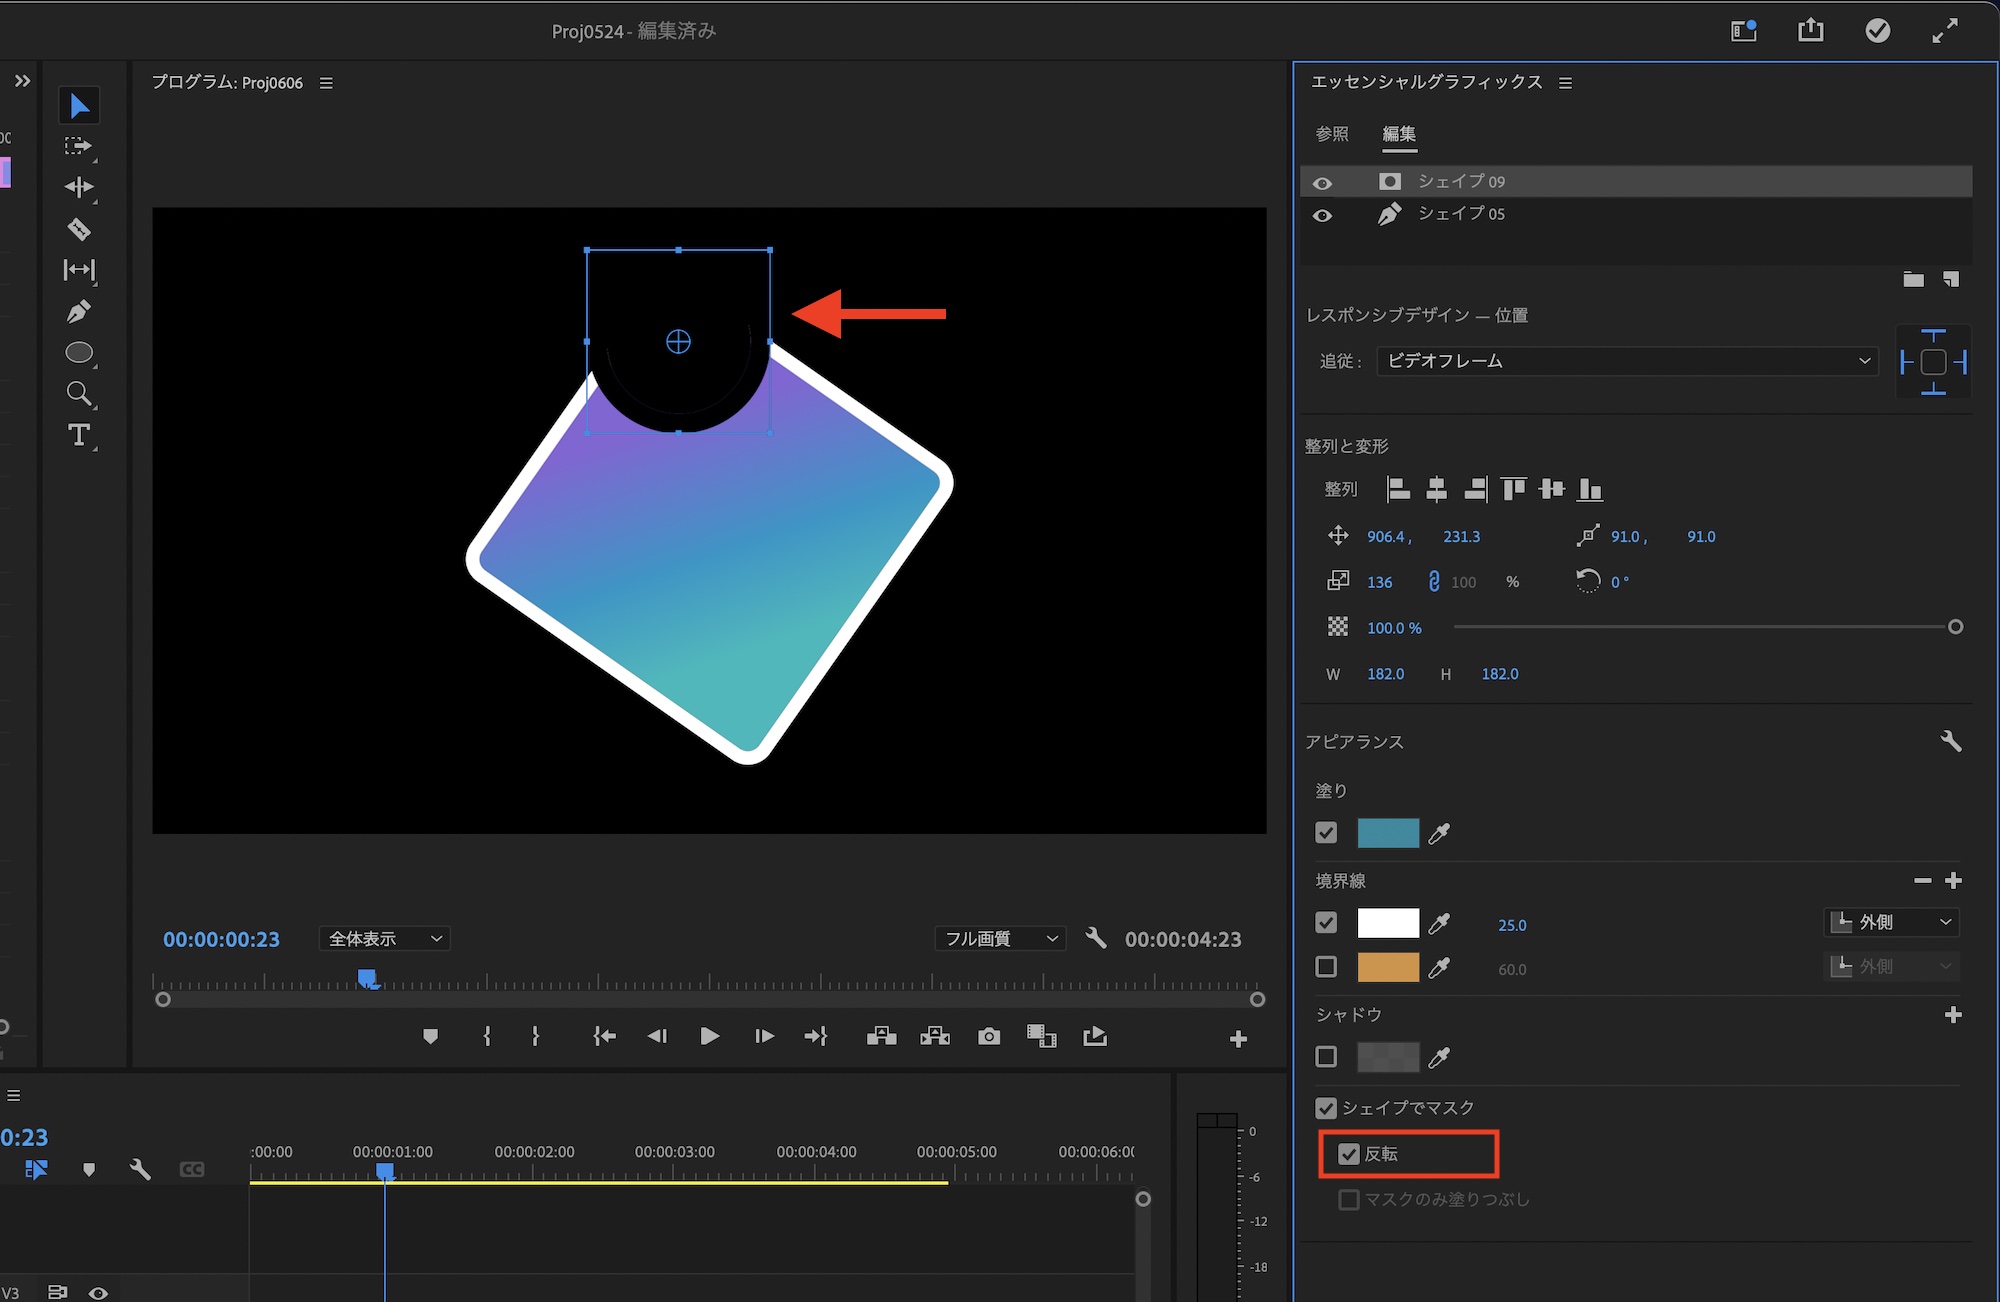
Task: Open the 追従 ビデオフレーム dropdown
Action: coord(1626,361)
